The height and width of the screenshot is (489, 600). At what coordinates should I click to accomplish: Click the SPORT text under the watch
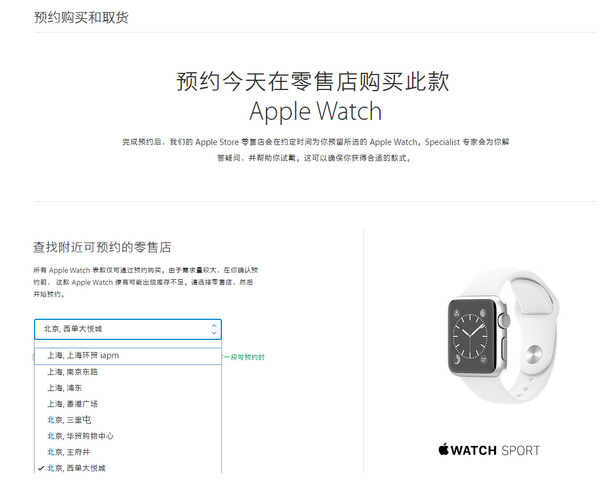(520, 451)
